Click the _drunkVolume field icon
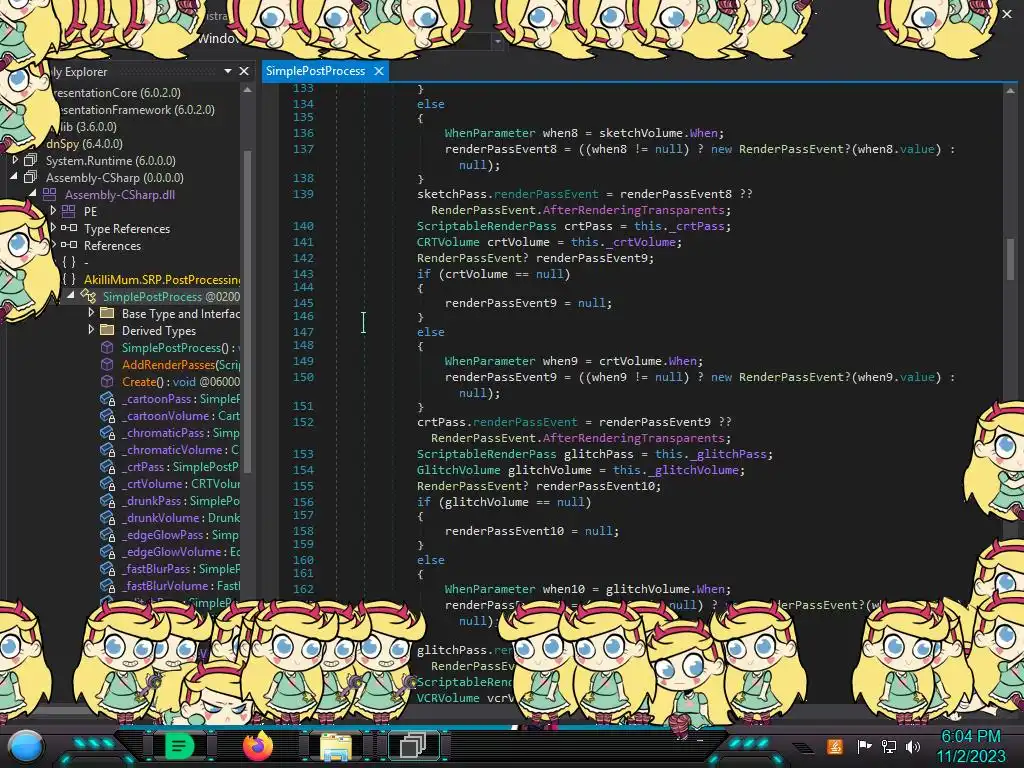Screen dimensions: 1024x768 point(107,518)
